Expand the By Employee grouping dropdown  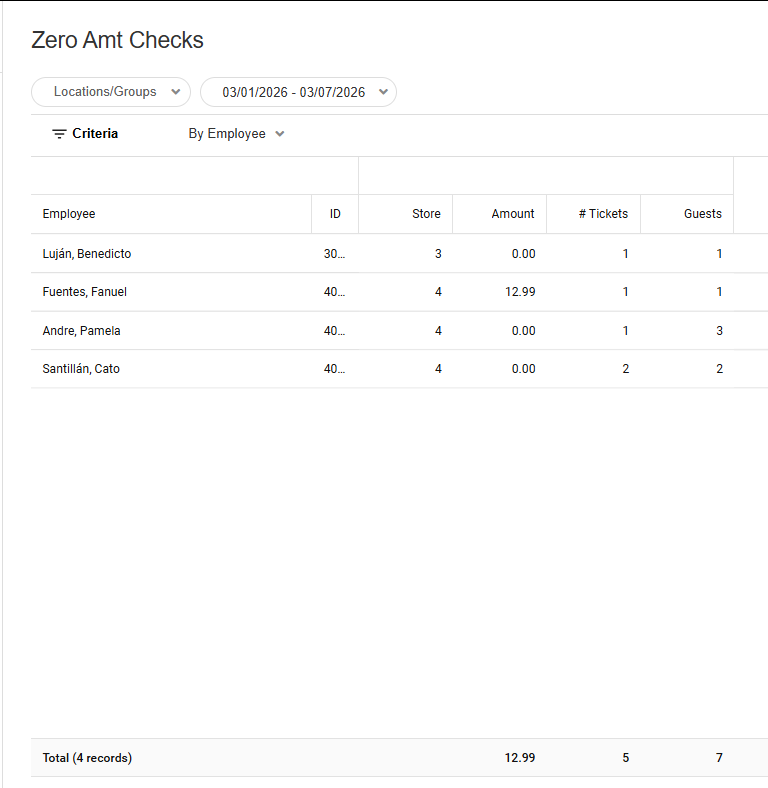pos(237,134)
